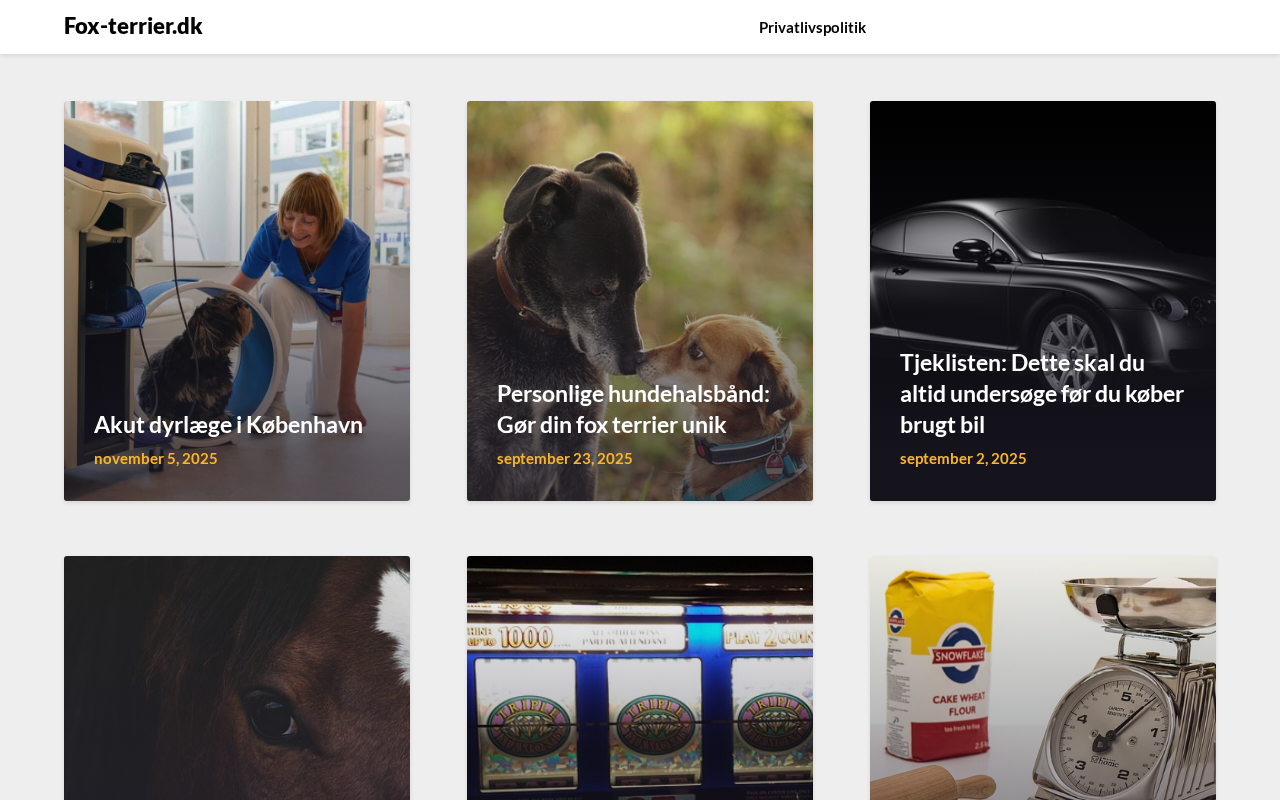
Task: Open the slot machine reels thumbnail
Action: (640, 678)
